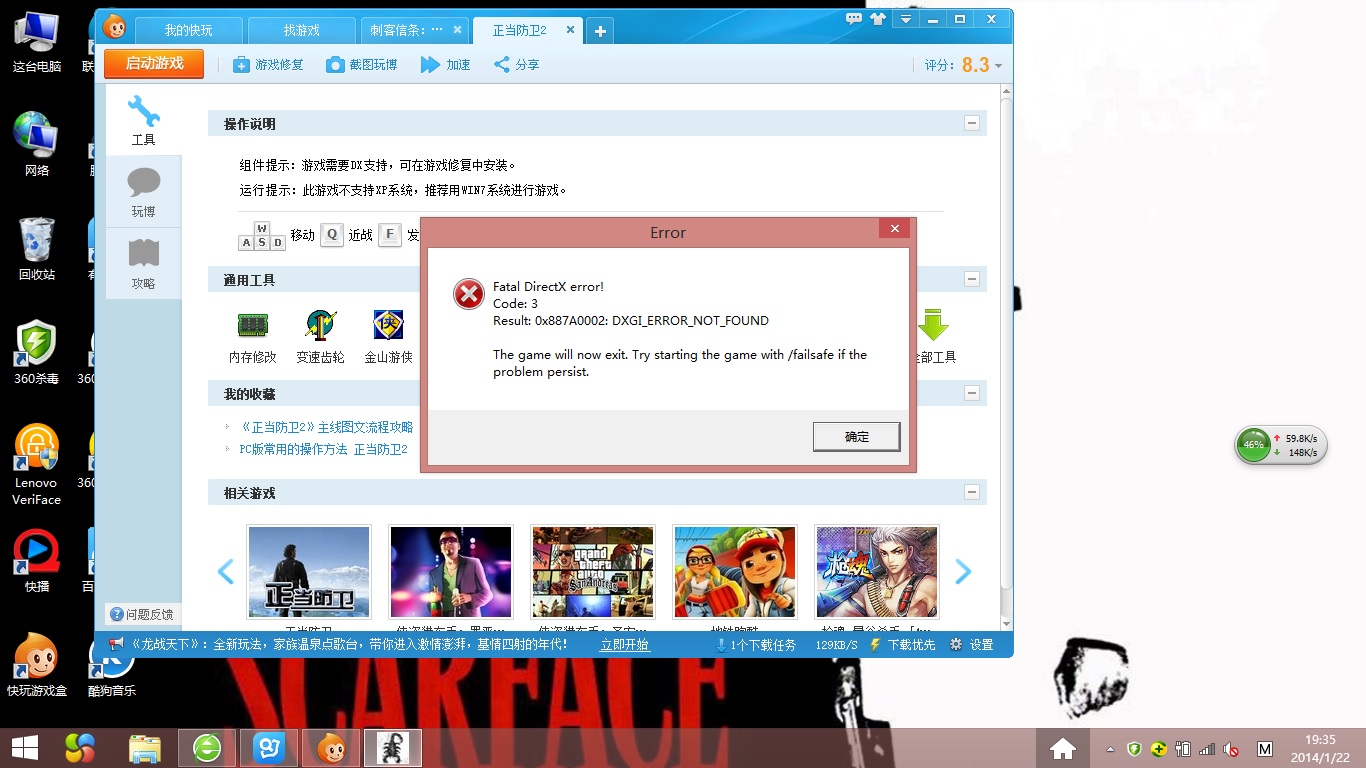Screen dimensions: 1366x768
Task: Click the monkey logo in title bar
Action: tap(116, 27)
